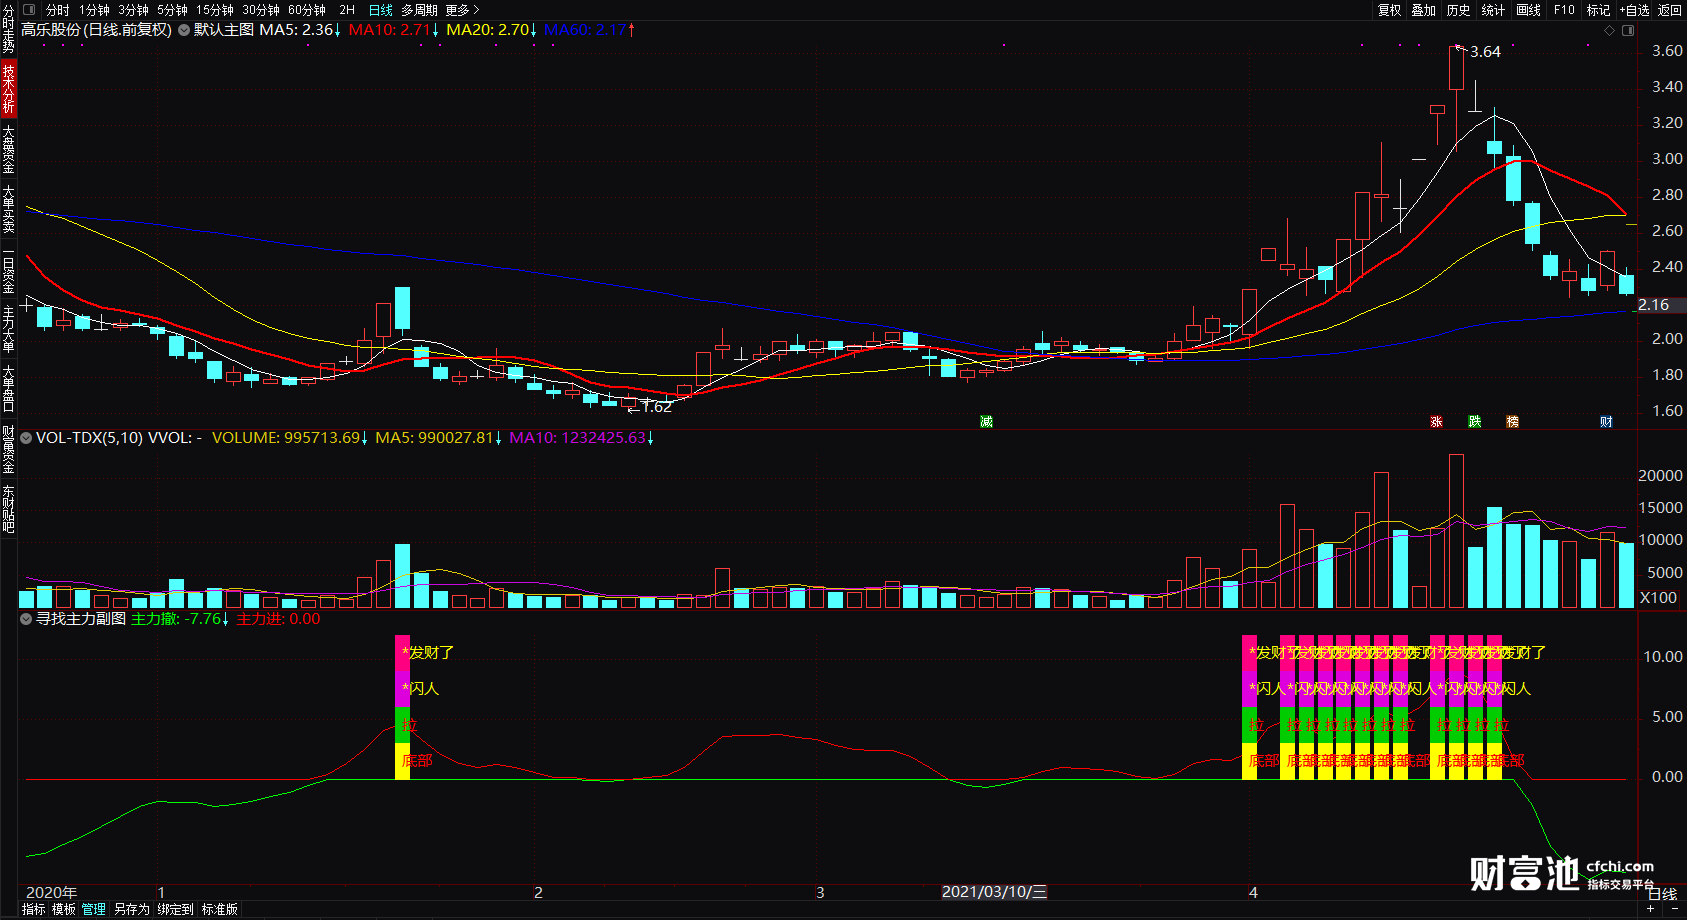This screenshot has height=920, width=1687.
Task: Click the blue MA60 value label
Action: click(x=590, y=30)
